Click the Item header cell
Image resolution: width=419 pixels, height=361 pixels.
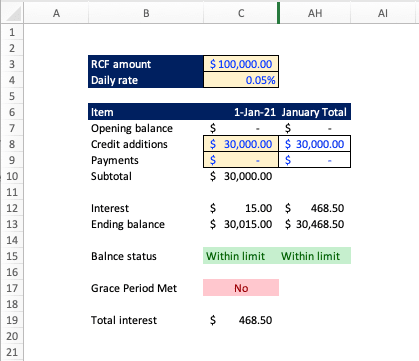pos(146,112)
